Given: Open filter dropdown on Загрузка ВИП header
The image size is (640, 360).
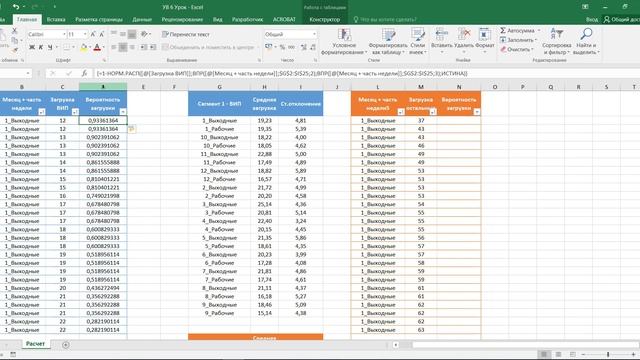Looking at the screenshot, I should pyautogui.click(x=75, y=111).
